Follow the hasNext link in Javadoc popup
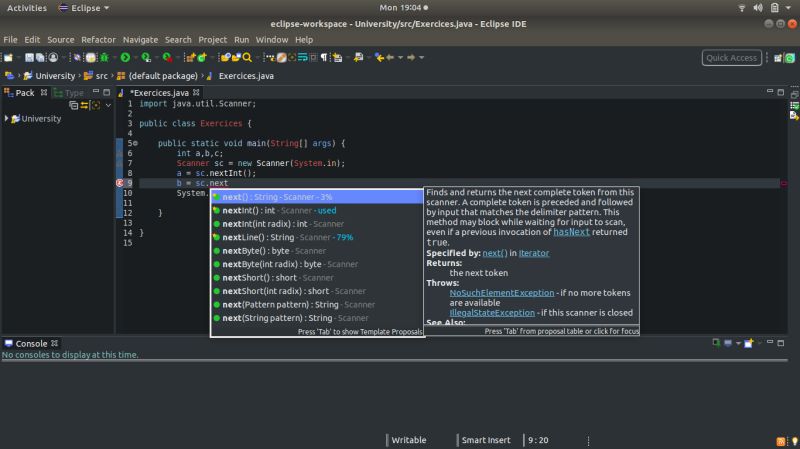The width and height of the screenshot is (800, 449). coord(571,232)
